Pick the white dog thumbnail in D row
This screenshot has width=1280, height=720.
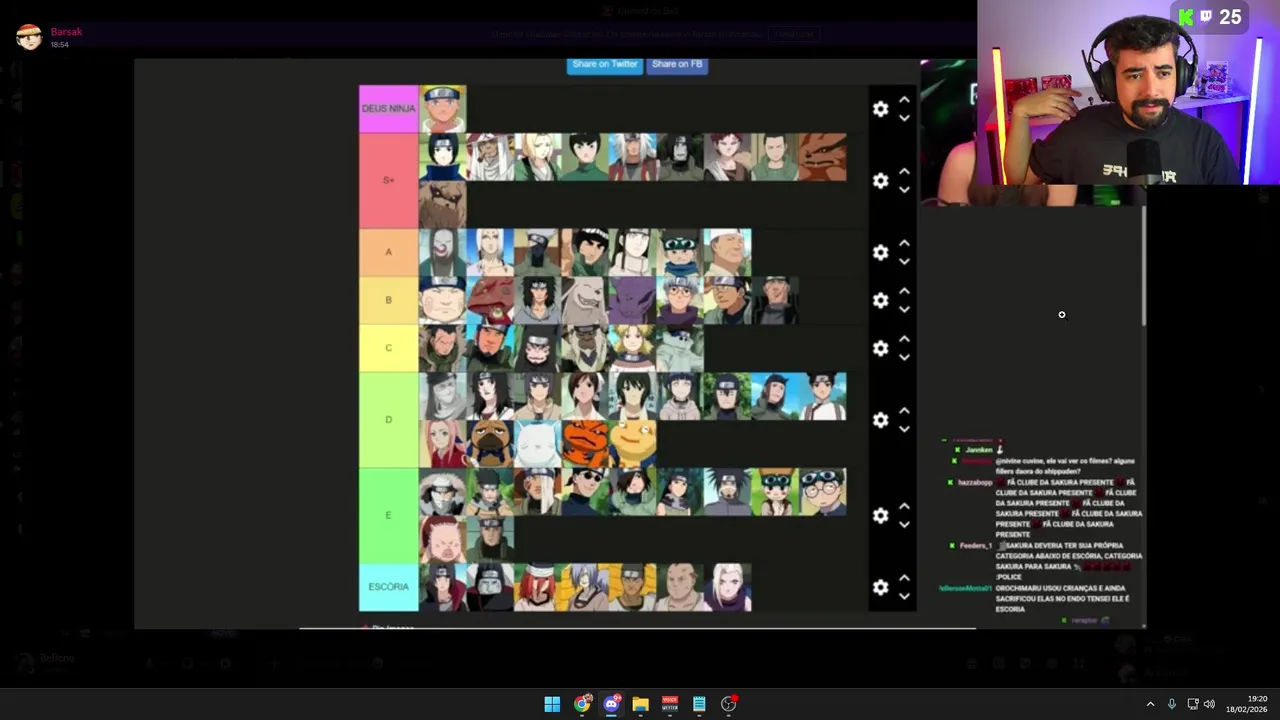pyautogui.click(x=538, y=444)
